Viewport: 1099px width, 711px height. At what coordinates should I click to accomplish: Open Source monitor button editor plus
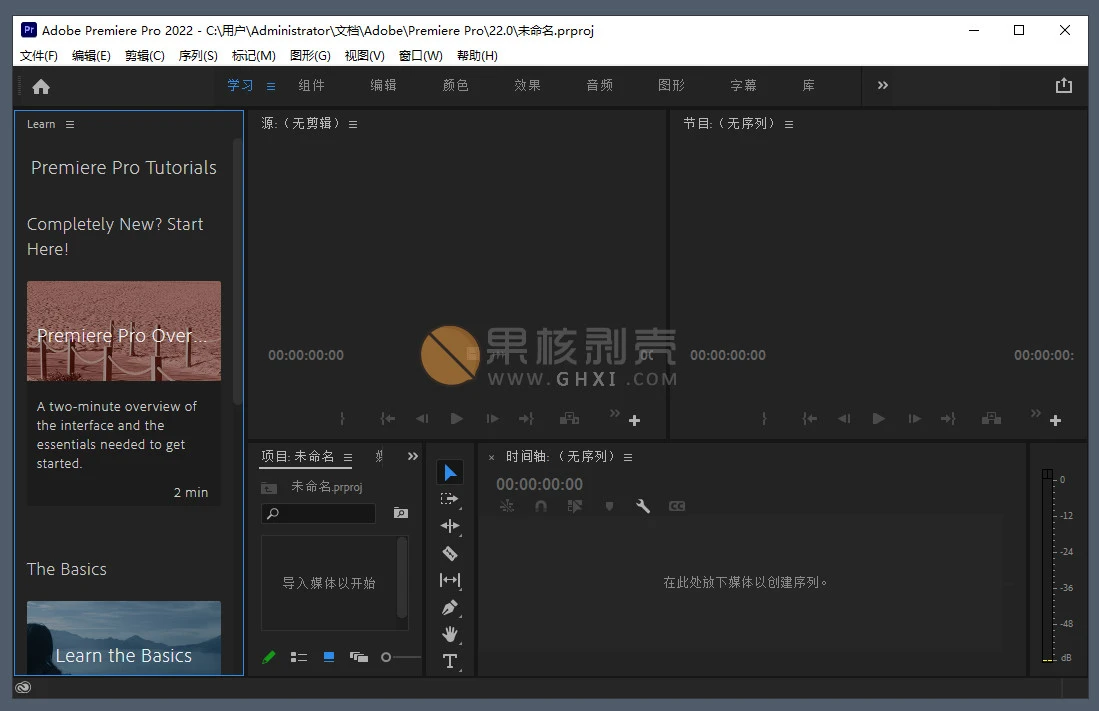634,421
